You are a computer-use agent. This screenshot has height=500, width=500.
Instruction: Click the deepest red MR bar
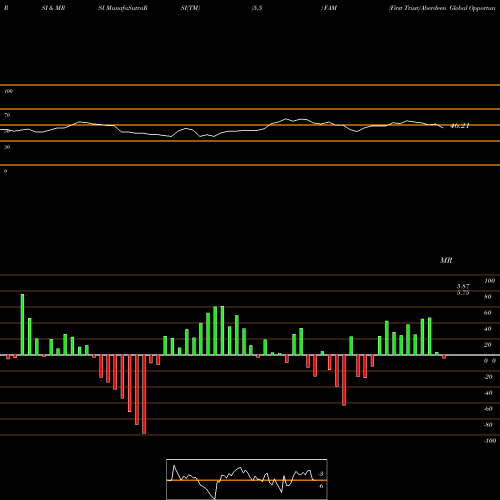[144, 394]
